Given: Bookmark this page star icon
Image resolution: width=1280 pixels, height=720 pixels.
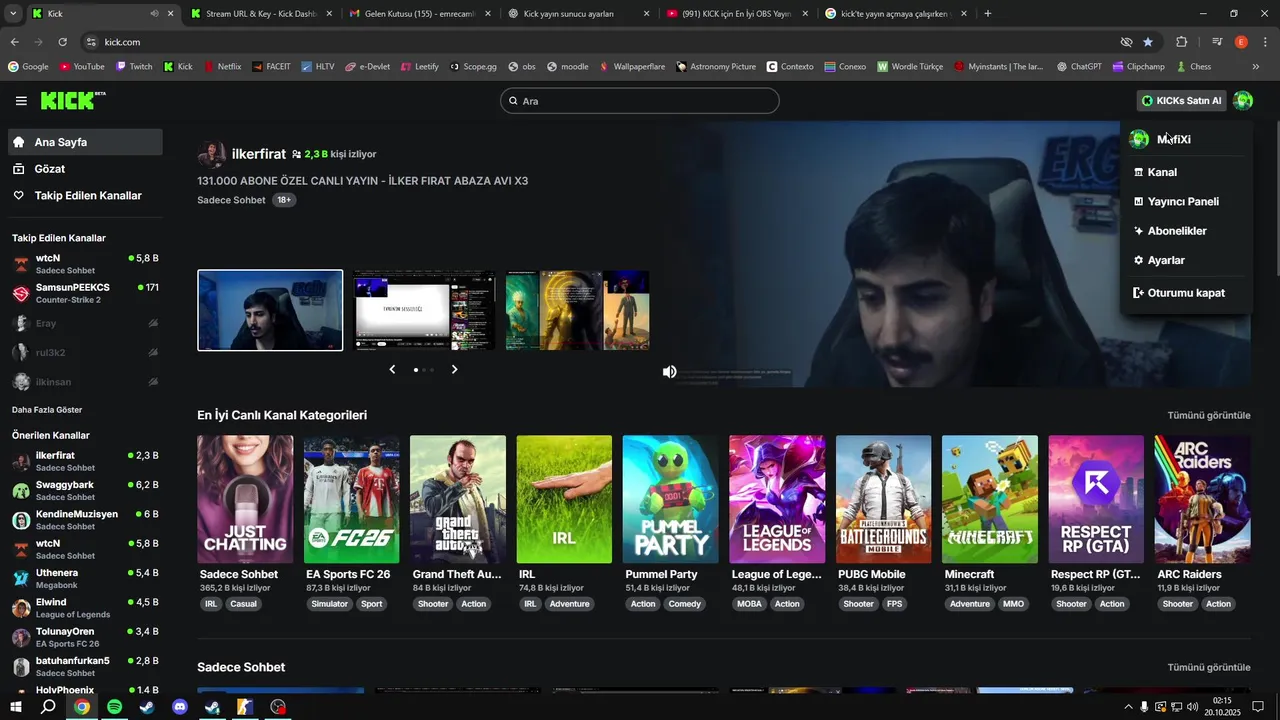Looking at the screenshot, I should click(1148, 42).
